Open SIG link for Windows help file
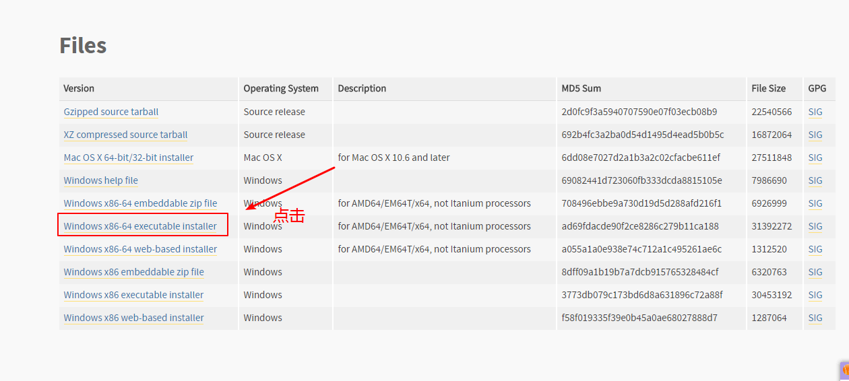The width and height of the screenshot is (849, 381). (x=815, y=180)
